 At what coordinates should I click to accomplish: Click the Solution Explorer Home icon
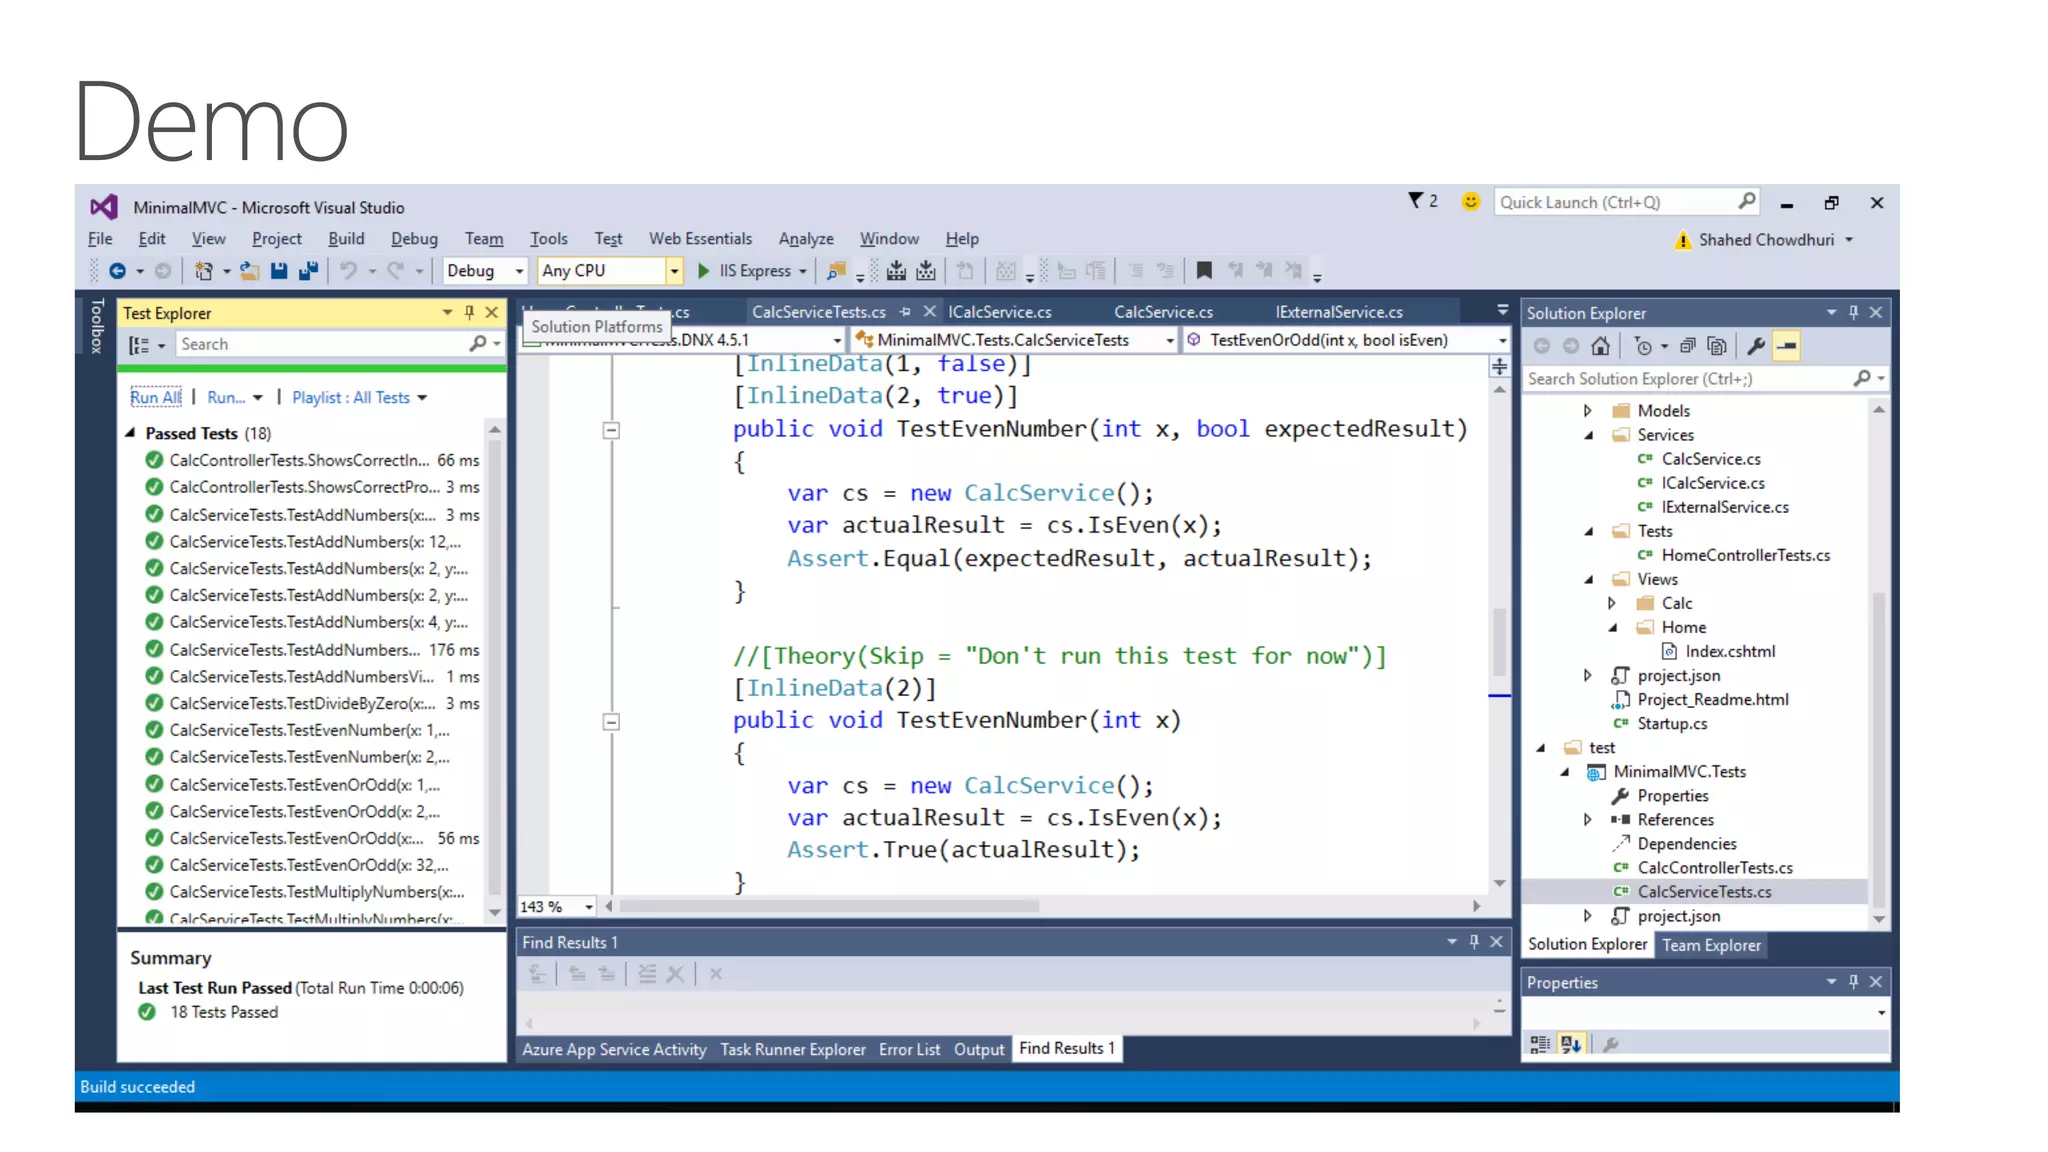tap(1600, 346)
